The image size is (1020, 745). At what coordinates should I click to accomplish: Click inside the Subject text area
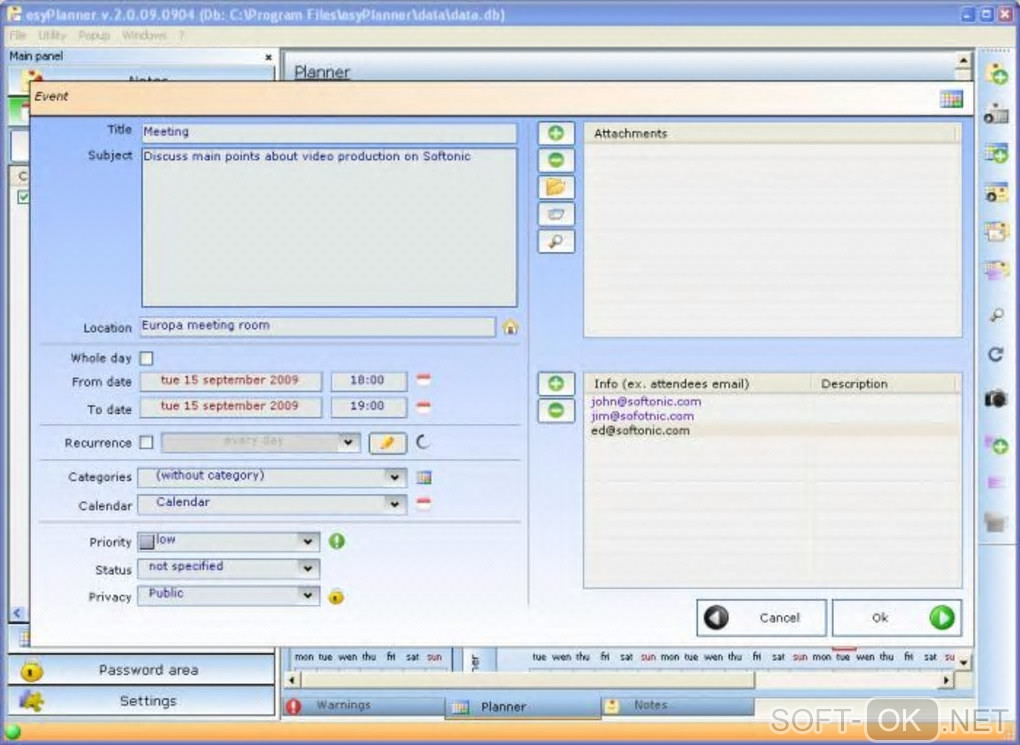329,228
